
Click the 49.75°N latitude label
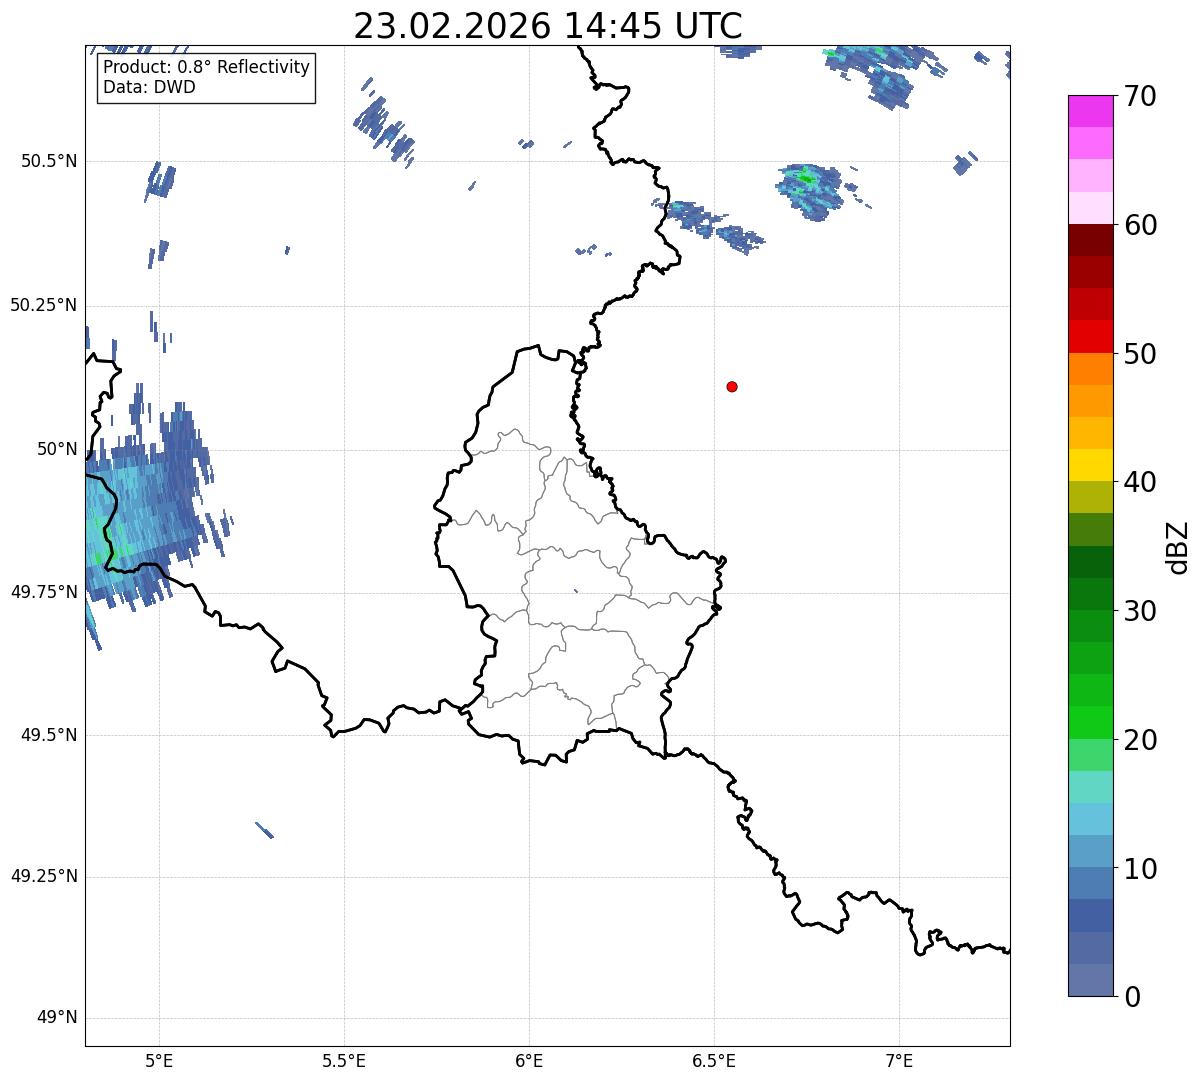coord(43,592)
